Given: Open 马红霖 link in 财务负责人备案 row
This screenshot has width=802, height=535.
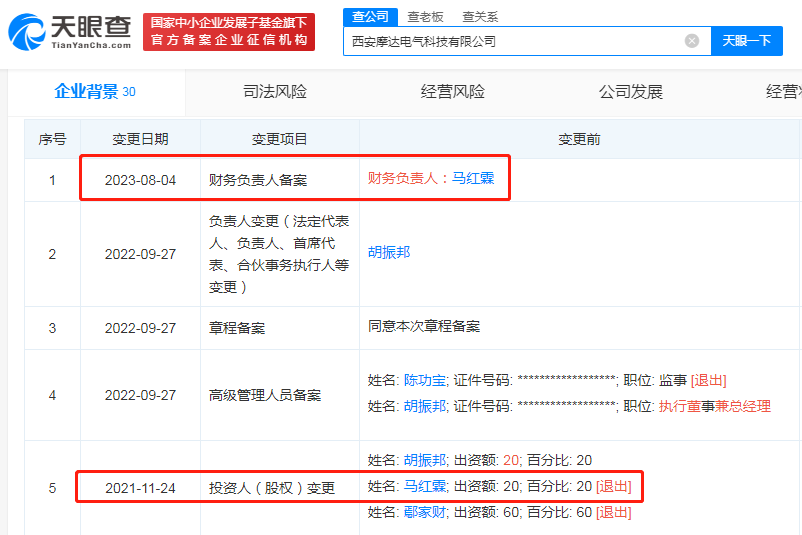Looking at the screenshot, I should point(473,179).
